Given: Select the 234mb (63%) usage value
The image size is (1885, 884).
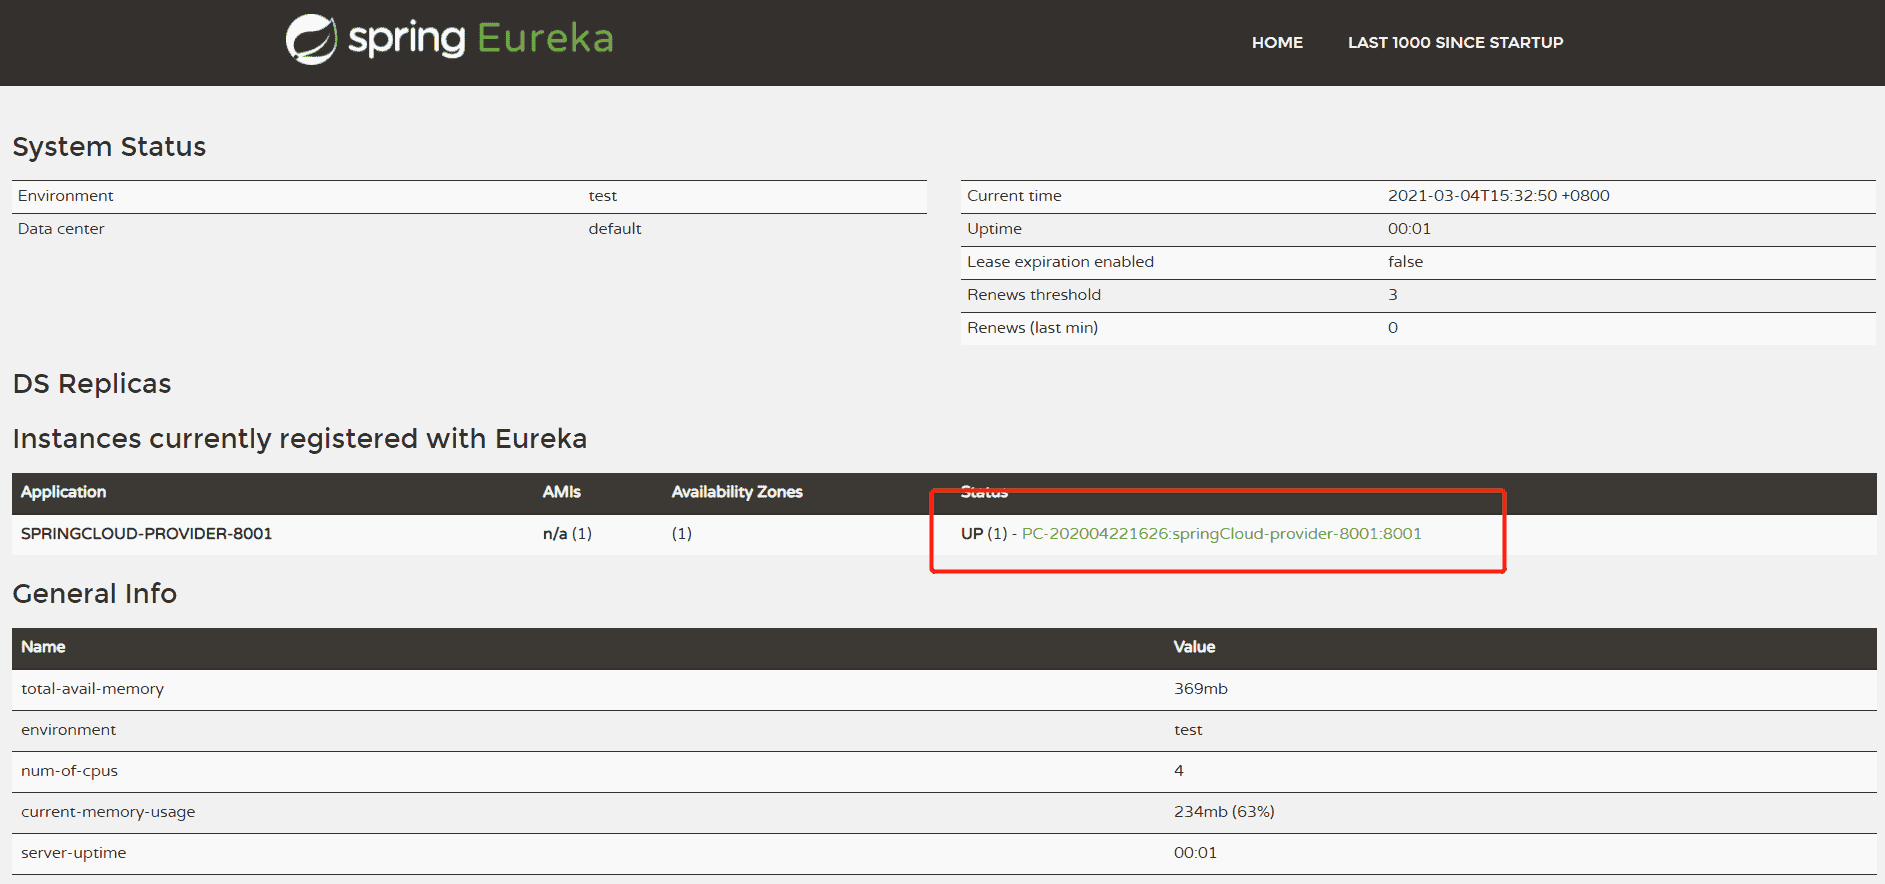Looking at the screenshot, I should click(x=1224, y=812).
